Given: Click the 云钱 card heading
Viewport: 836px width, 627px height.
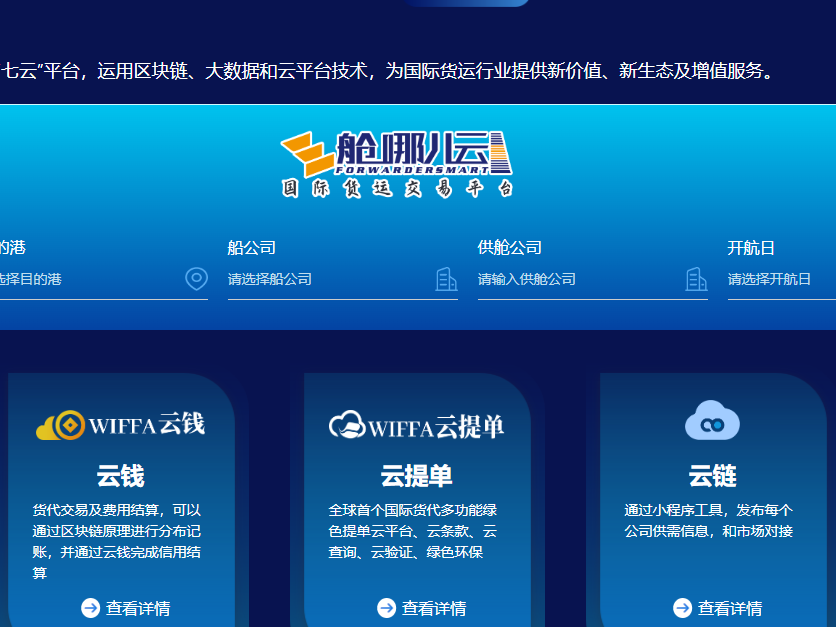Looking at the screenshot, I should 120,476.
